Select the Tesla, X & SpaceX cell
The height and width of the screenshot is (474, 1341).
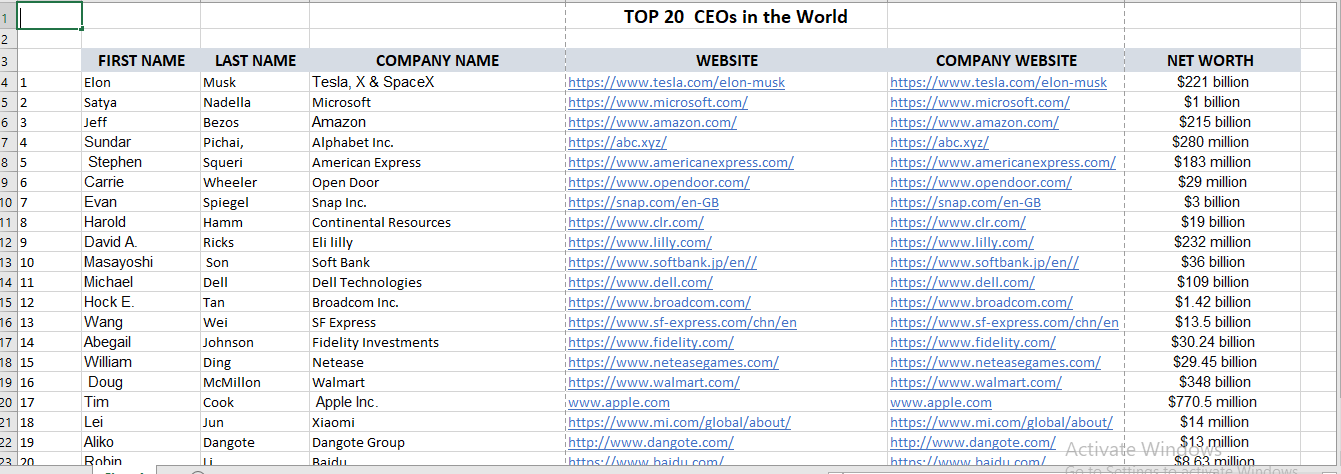(x=437, y=82)
